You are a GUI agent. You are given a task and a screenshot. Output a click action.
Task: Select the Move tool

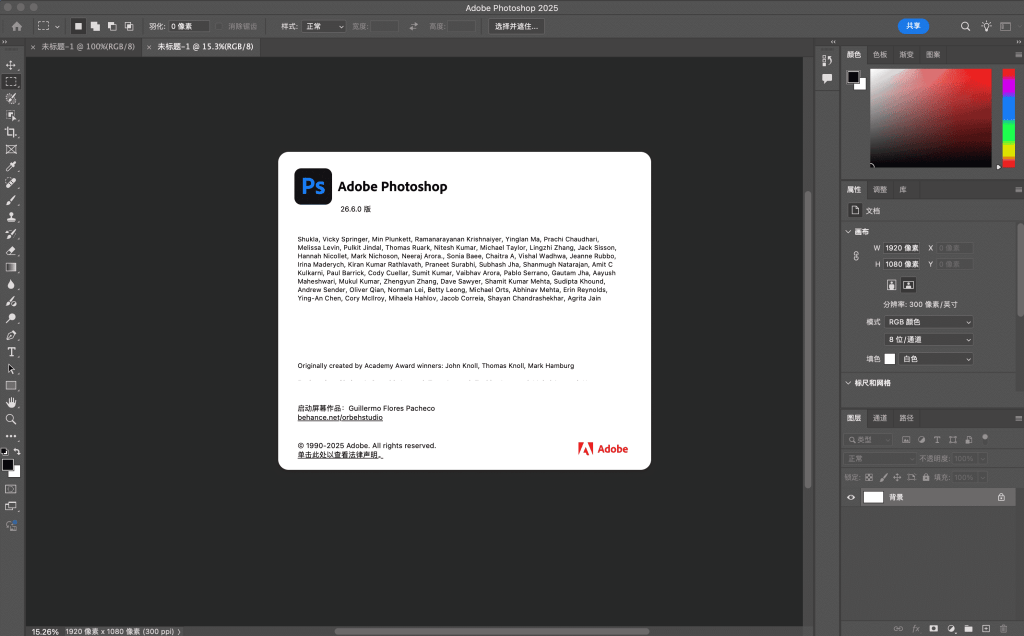click(x=11, y=65)
